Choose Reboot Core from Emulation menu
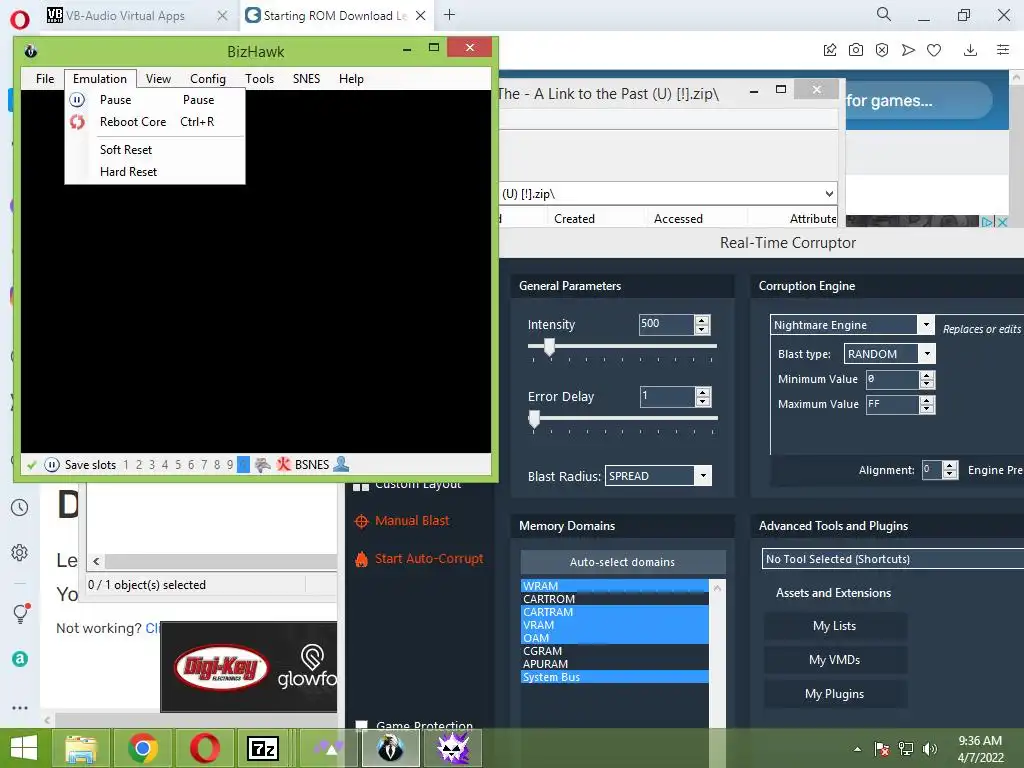Image resolution: width=1024 pixels, height=768 pixels. (x=155, y=122)
